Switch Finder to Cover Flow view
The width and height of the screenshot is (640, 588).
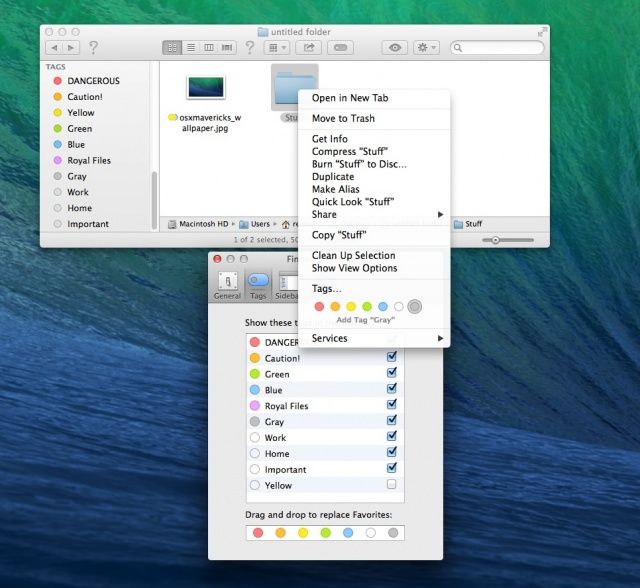(x=227, y=48)
